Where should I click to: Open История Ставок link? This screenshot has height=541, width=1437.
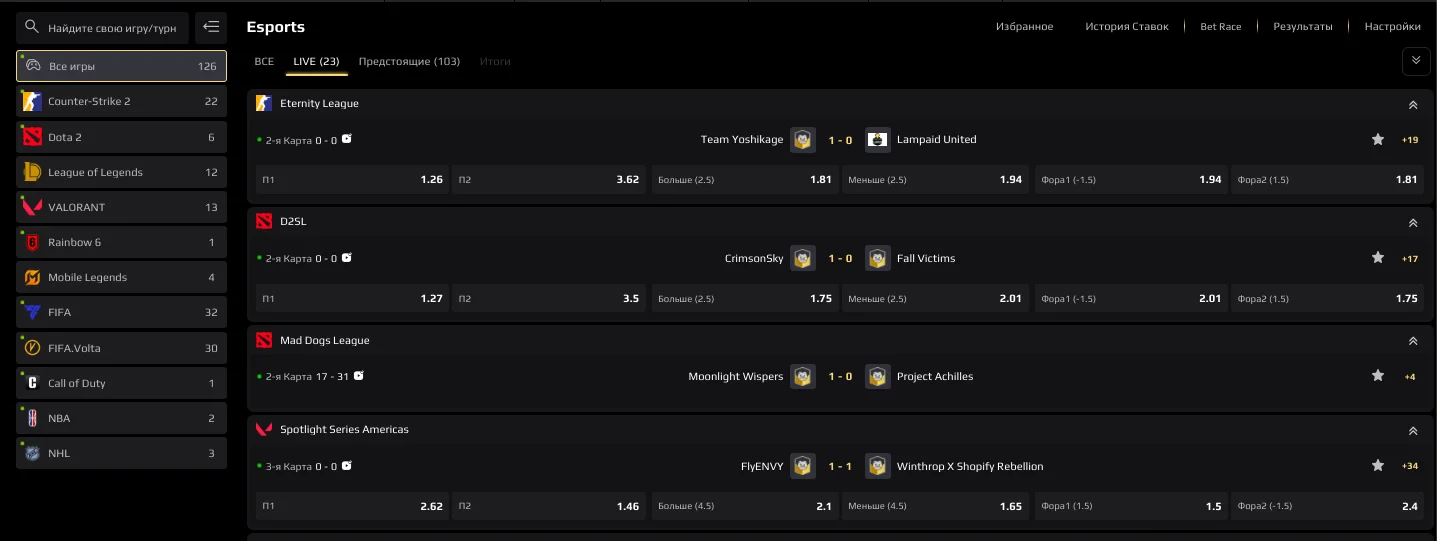click(1126, 27)
